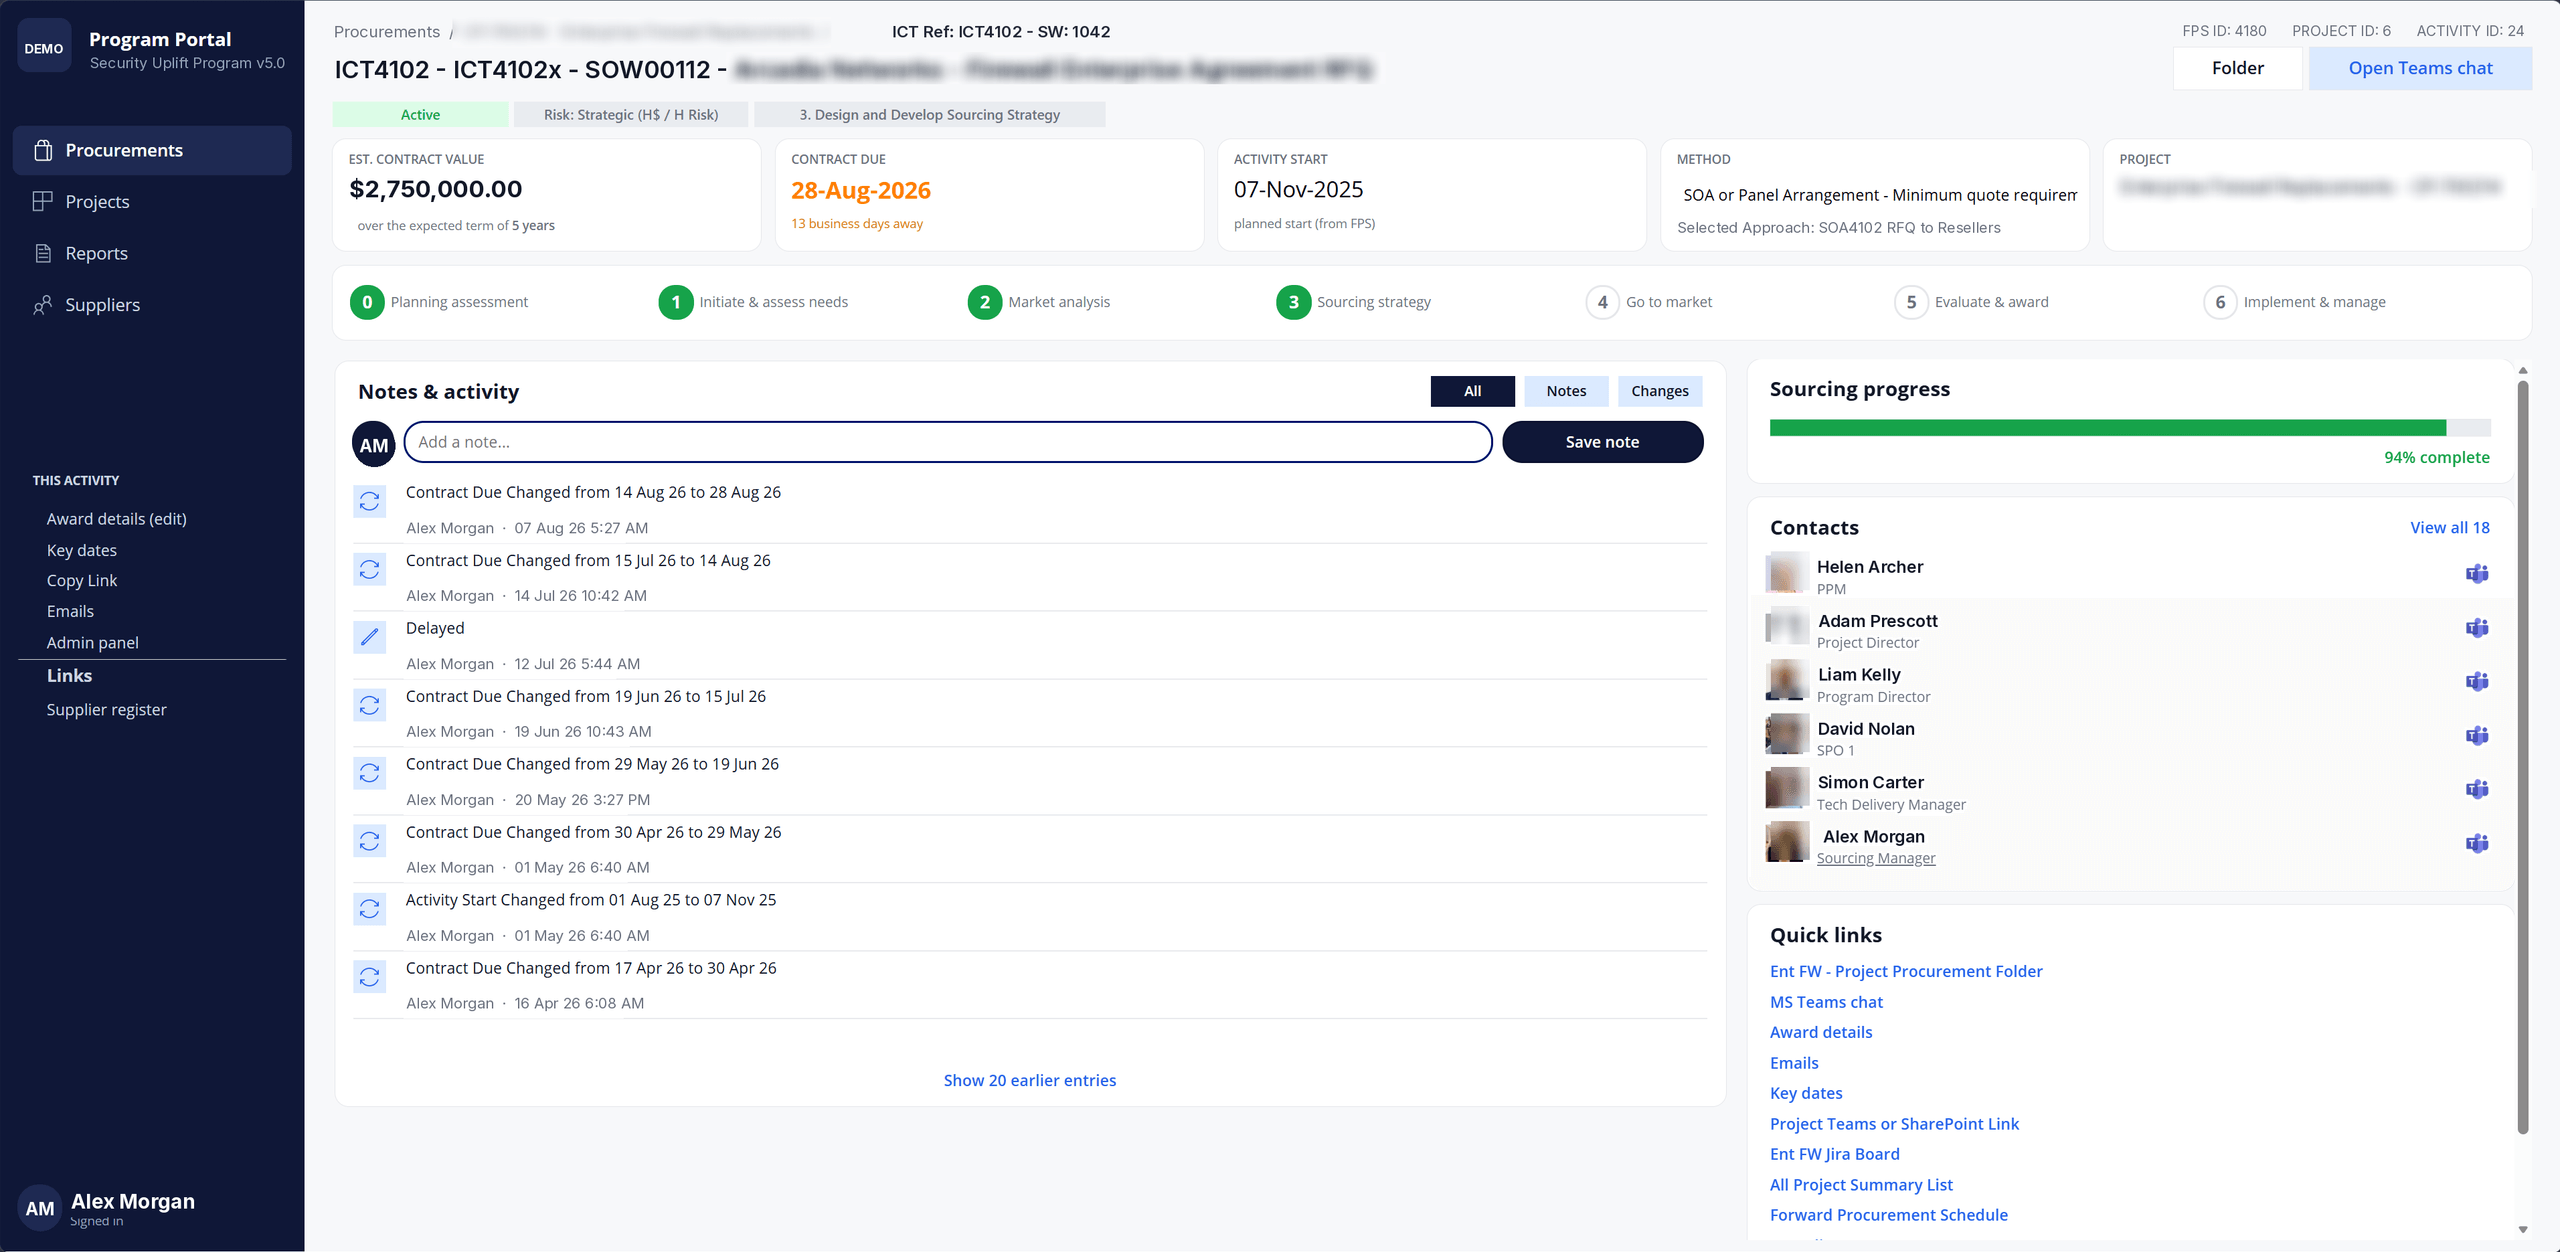The image size is (2560, 1252).
Task: Open Project Teams or SharePoint Link
Action: click(x=1894, y=1124)
